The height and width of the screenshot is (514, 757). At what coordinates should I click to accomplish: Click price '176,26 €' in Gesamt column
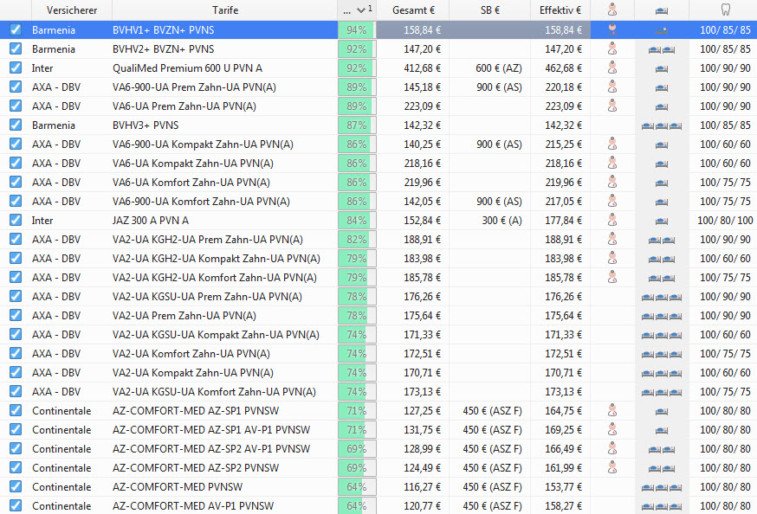[x=422, y=296]
